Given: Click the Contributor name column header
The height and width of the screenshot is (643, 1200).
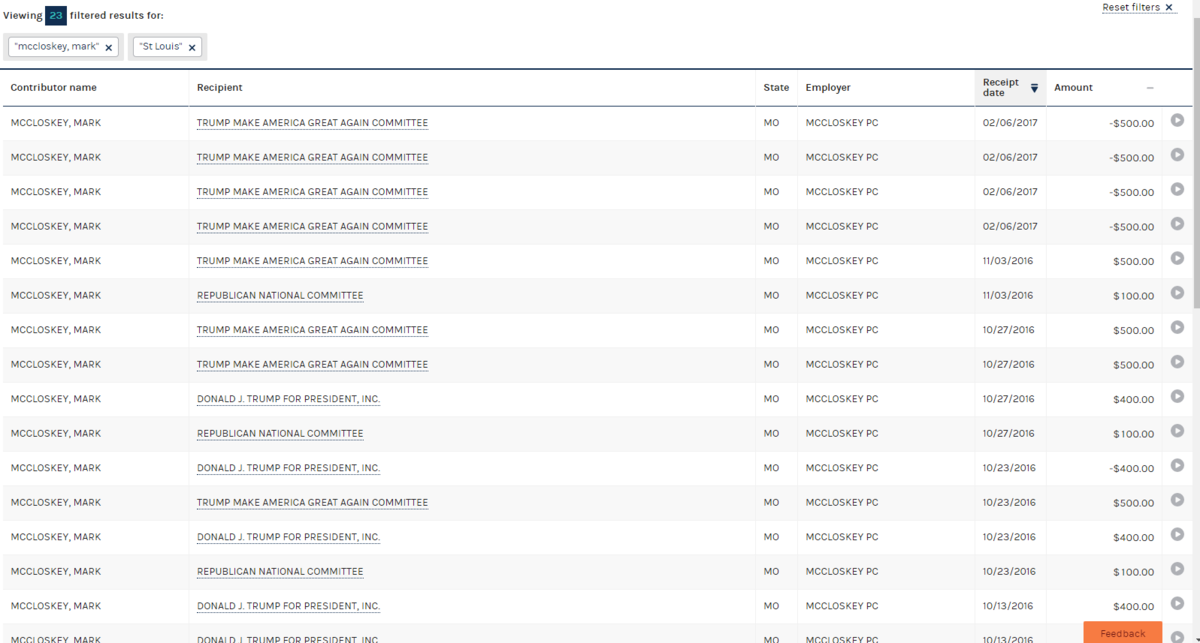Looking at the screenshot, I should click(x=54, y=88).
